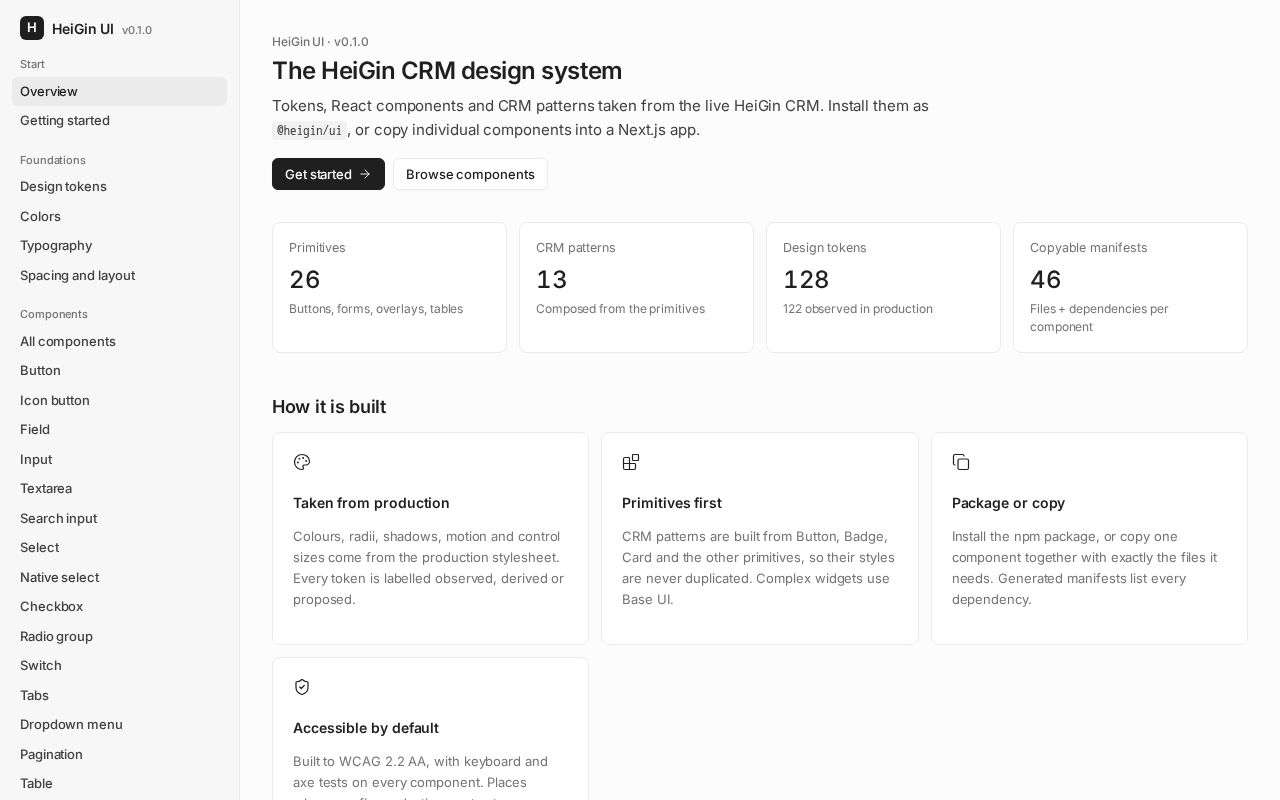The image size is (1280, 800).
Task: Open the Design tokens page in the sidebar
Action: 119,186
